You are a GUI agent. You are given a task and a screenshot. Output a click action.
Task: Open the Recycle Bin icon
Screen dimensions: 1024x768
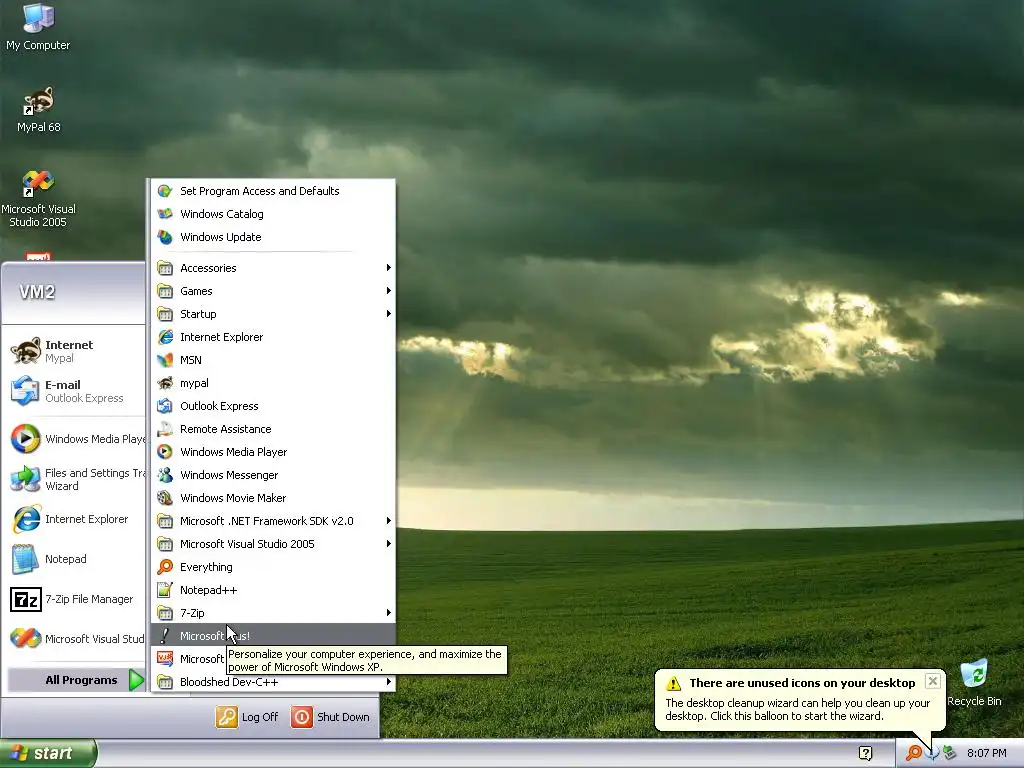point(974,683)
